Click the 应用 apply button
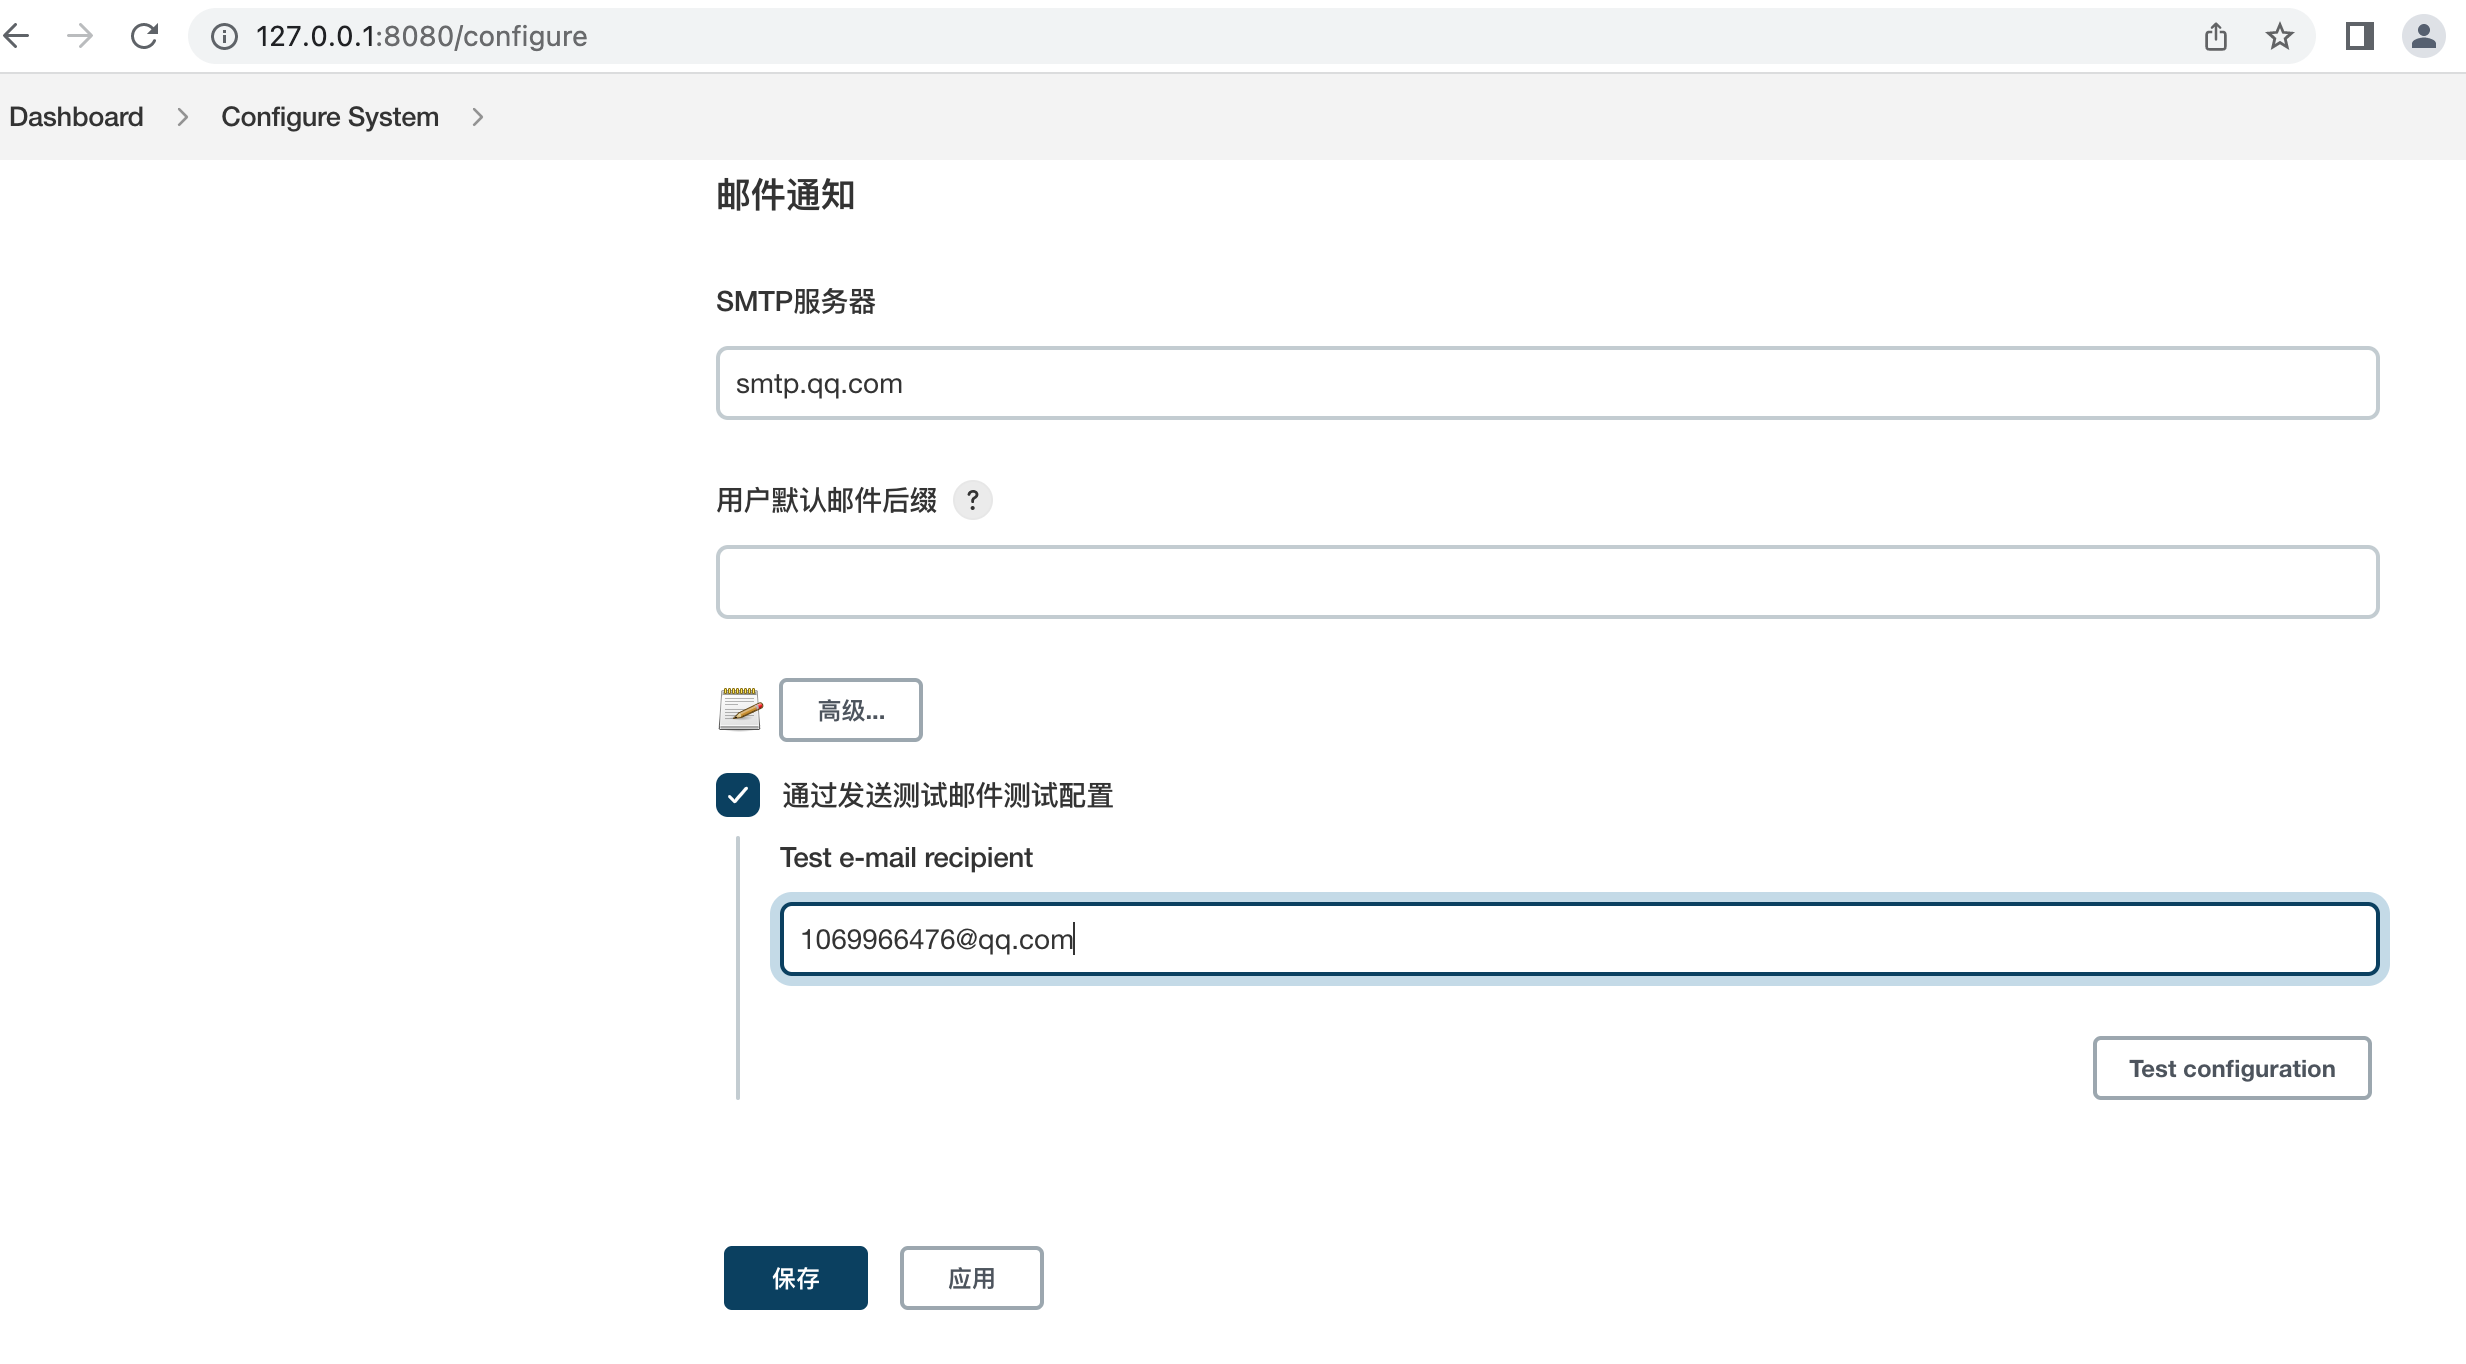Screen dimensions: 2466x1364 tap(972, 1278)
